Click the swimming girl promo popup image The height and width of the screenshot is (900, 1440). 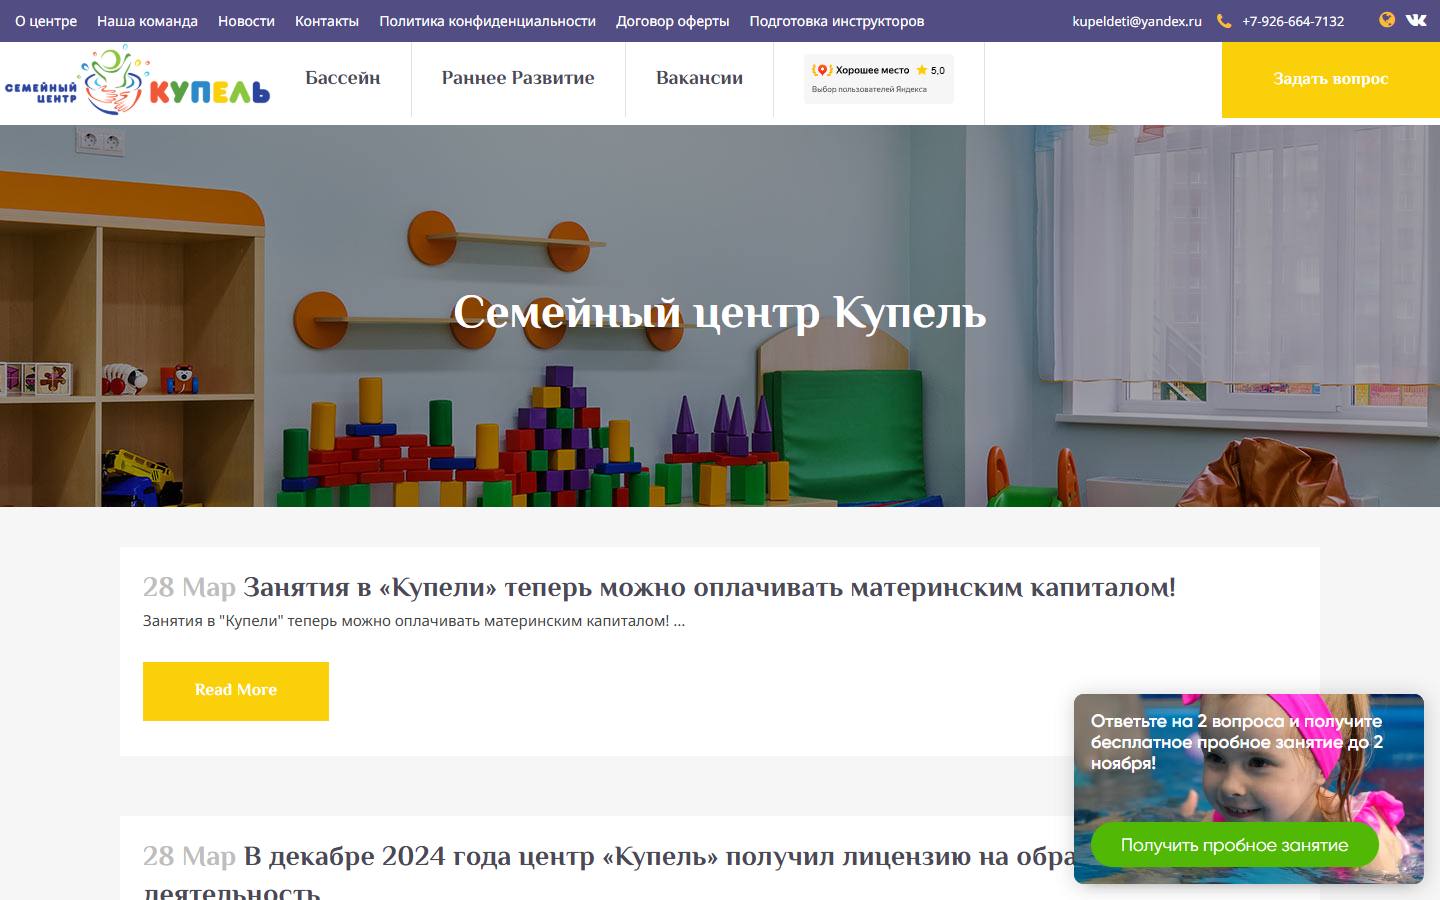[x=1249, y=789]
